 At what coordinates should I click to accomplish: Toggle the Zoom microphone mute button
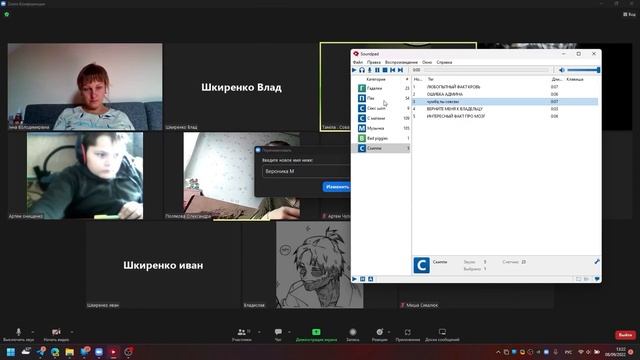18,334
